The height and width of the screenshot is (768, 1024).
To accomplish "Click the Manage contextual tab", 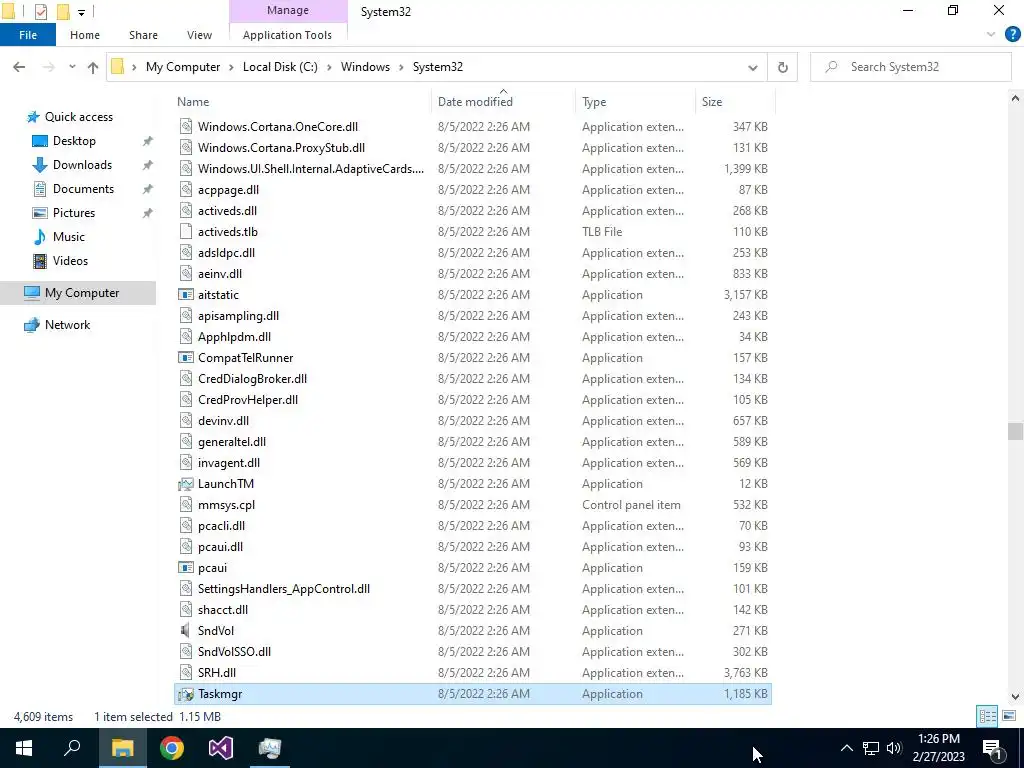I will pos(287,10).
